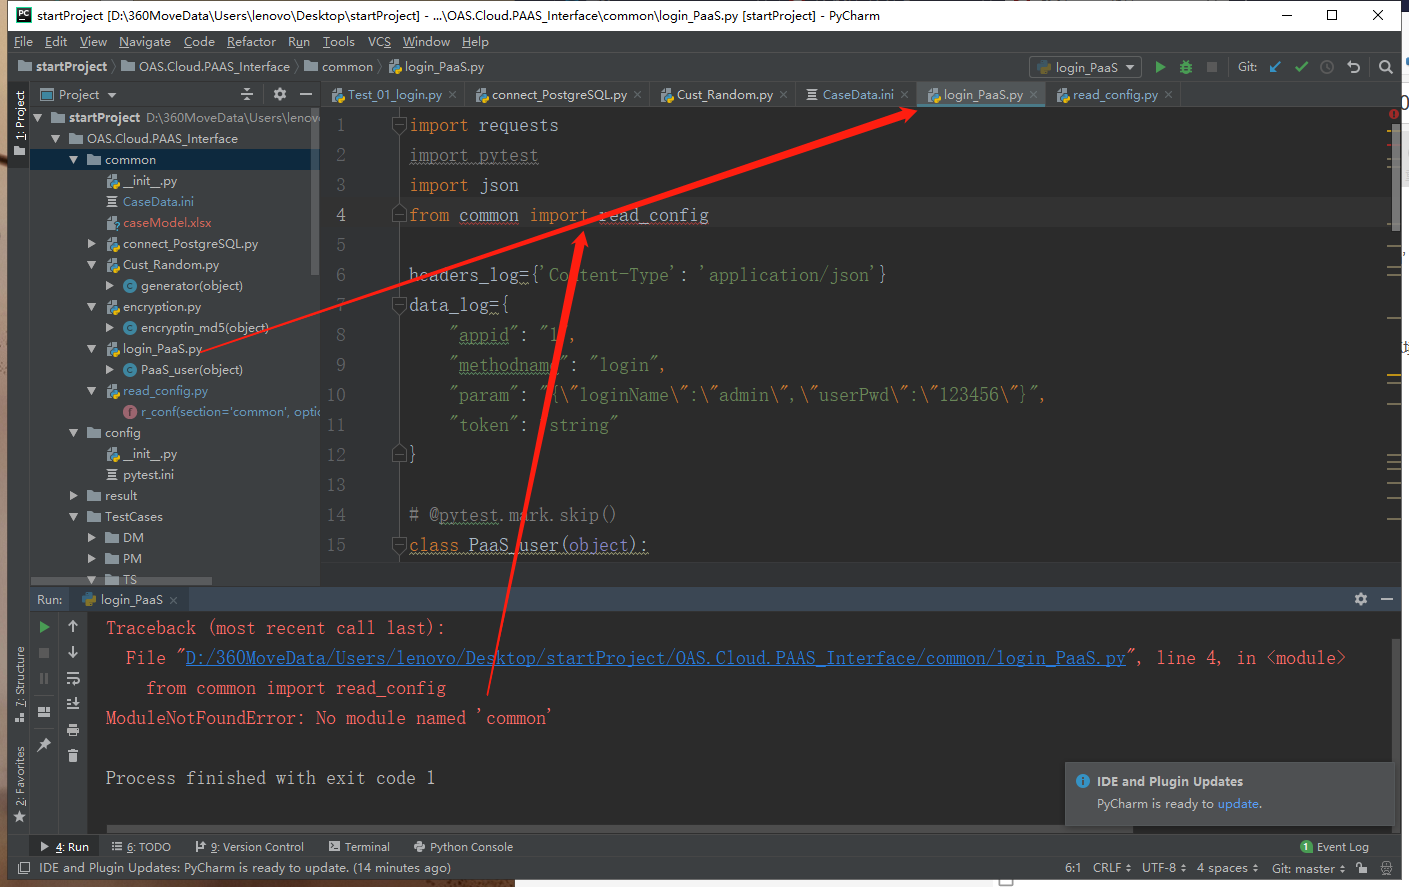Screen dimensions: 1409x887
Task: Commit changes via Git checkmark icon
Action: coord(1301,67)
